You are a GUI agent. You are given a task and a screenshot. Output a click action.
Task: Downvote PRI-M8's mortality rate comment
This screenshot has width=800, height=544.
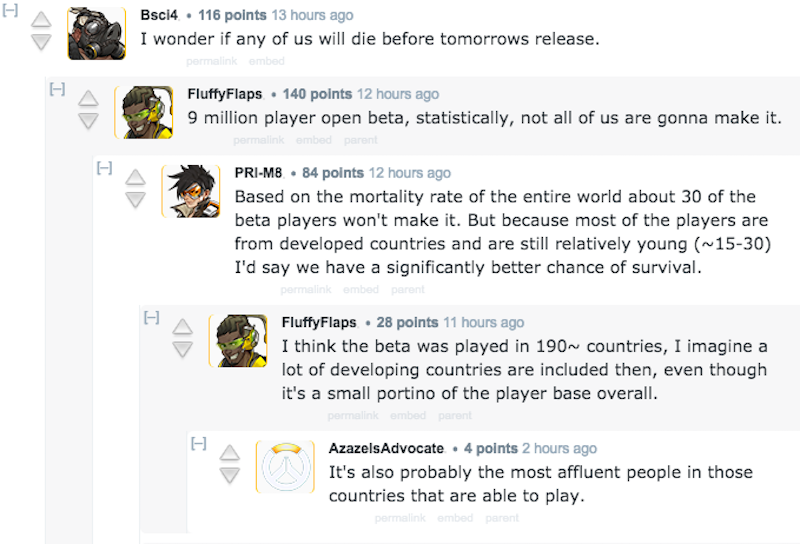pyautogui.click(x=135, y=200)
